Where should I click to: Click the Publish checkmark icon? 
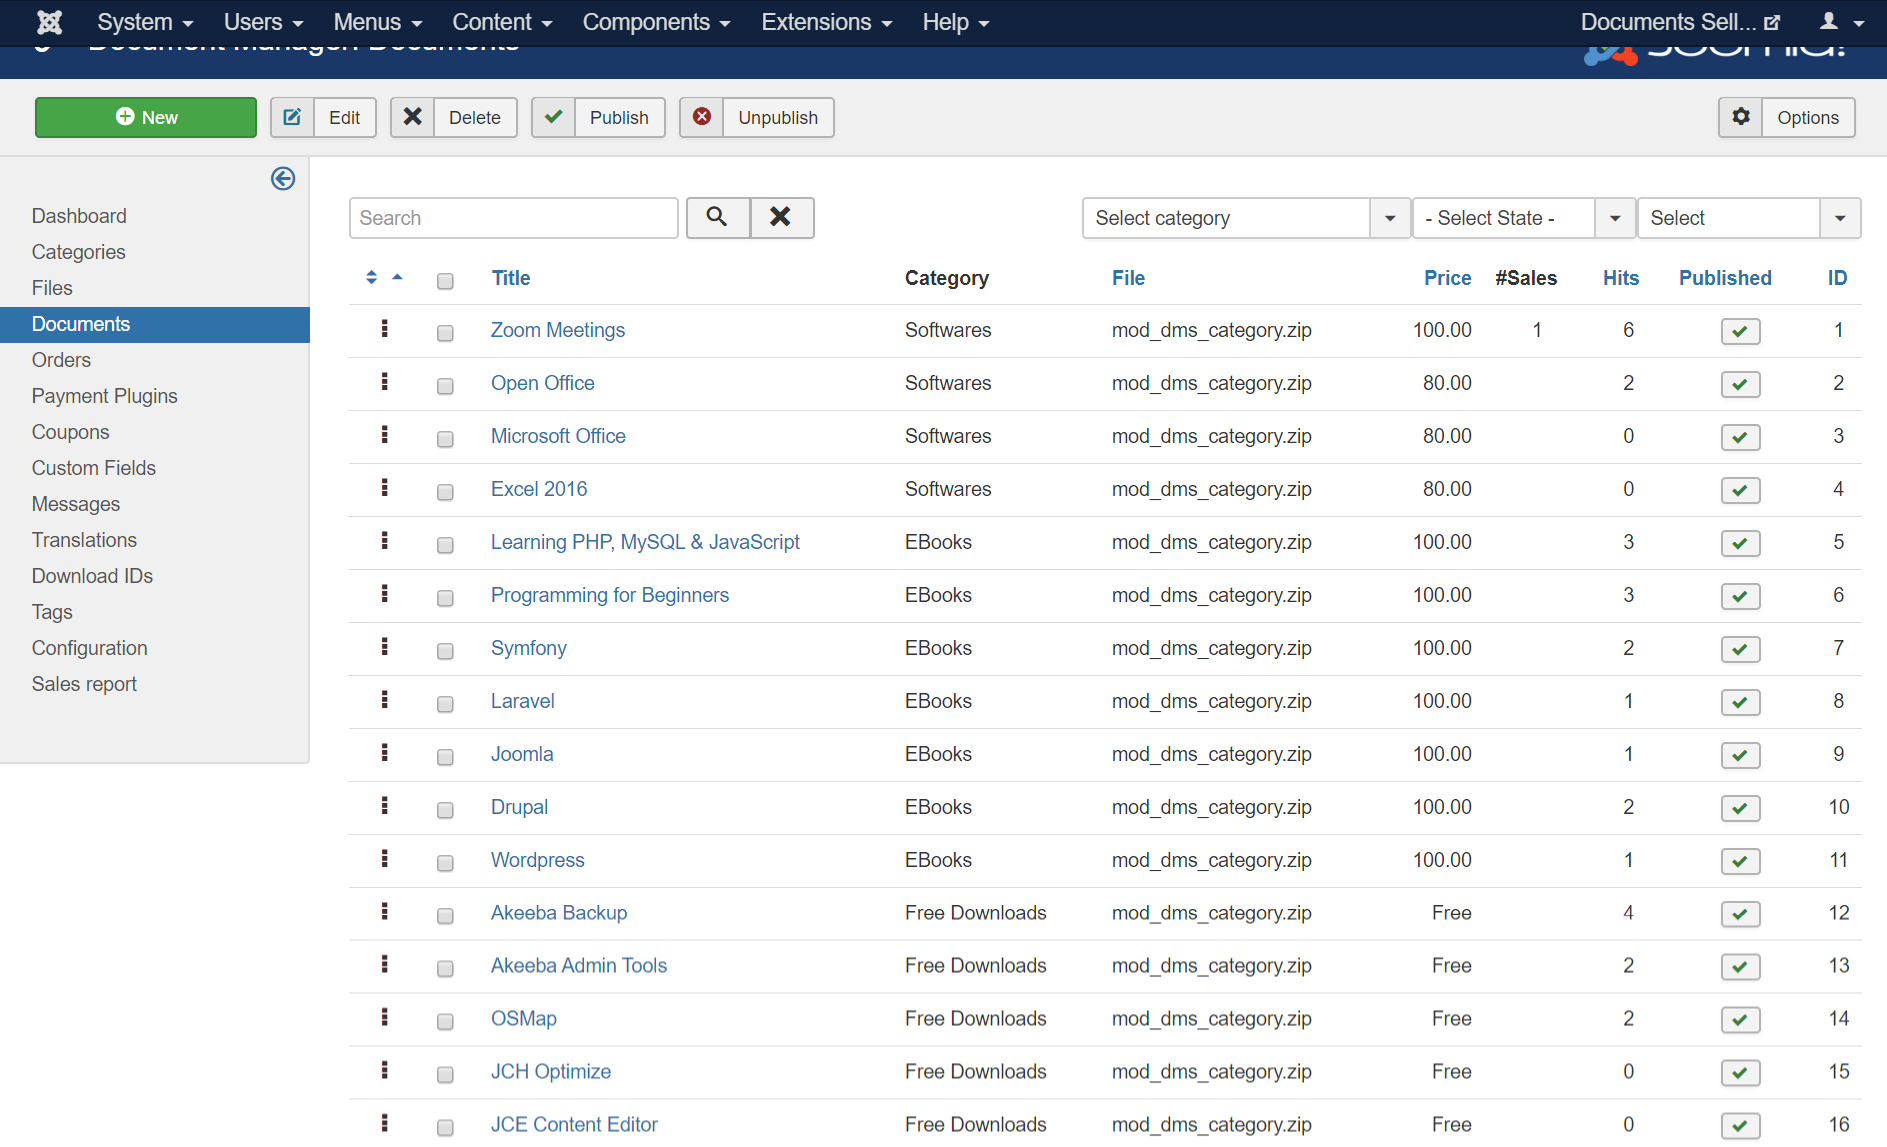point(553,117)
